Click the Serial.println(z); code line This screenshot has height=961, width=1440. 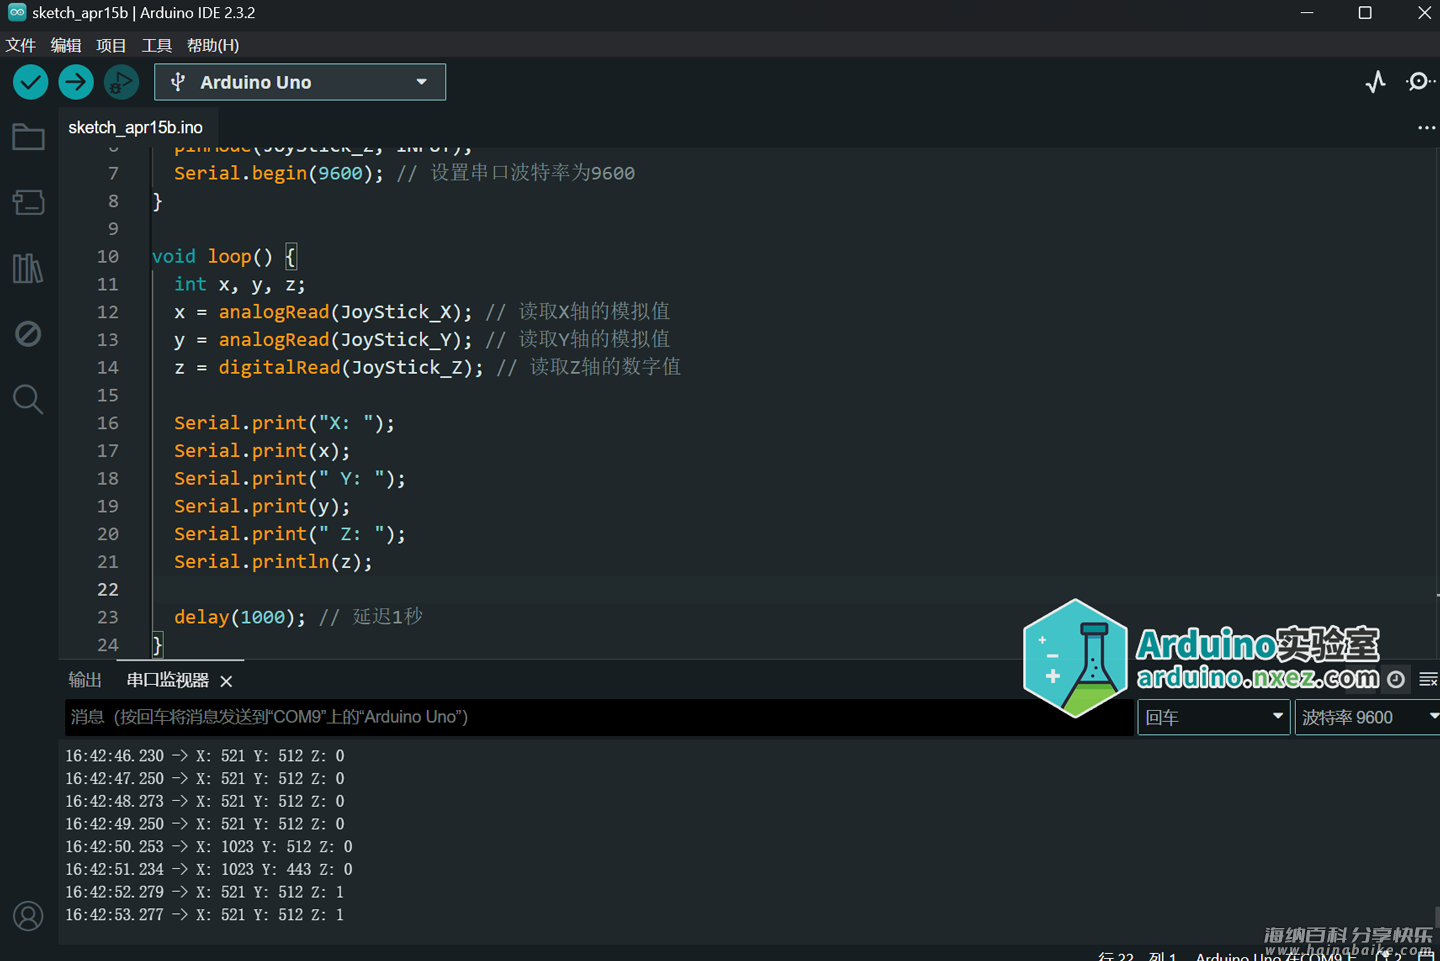[x=273, y=561]
